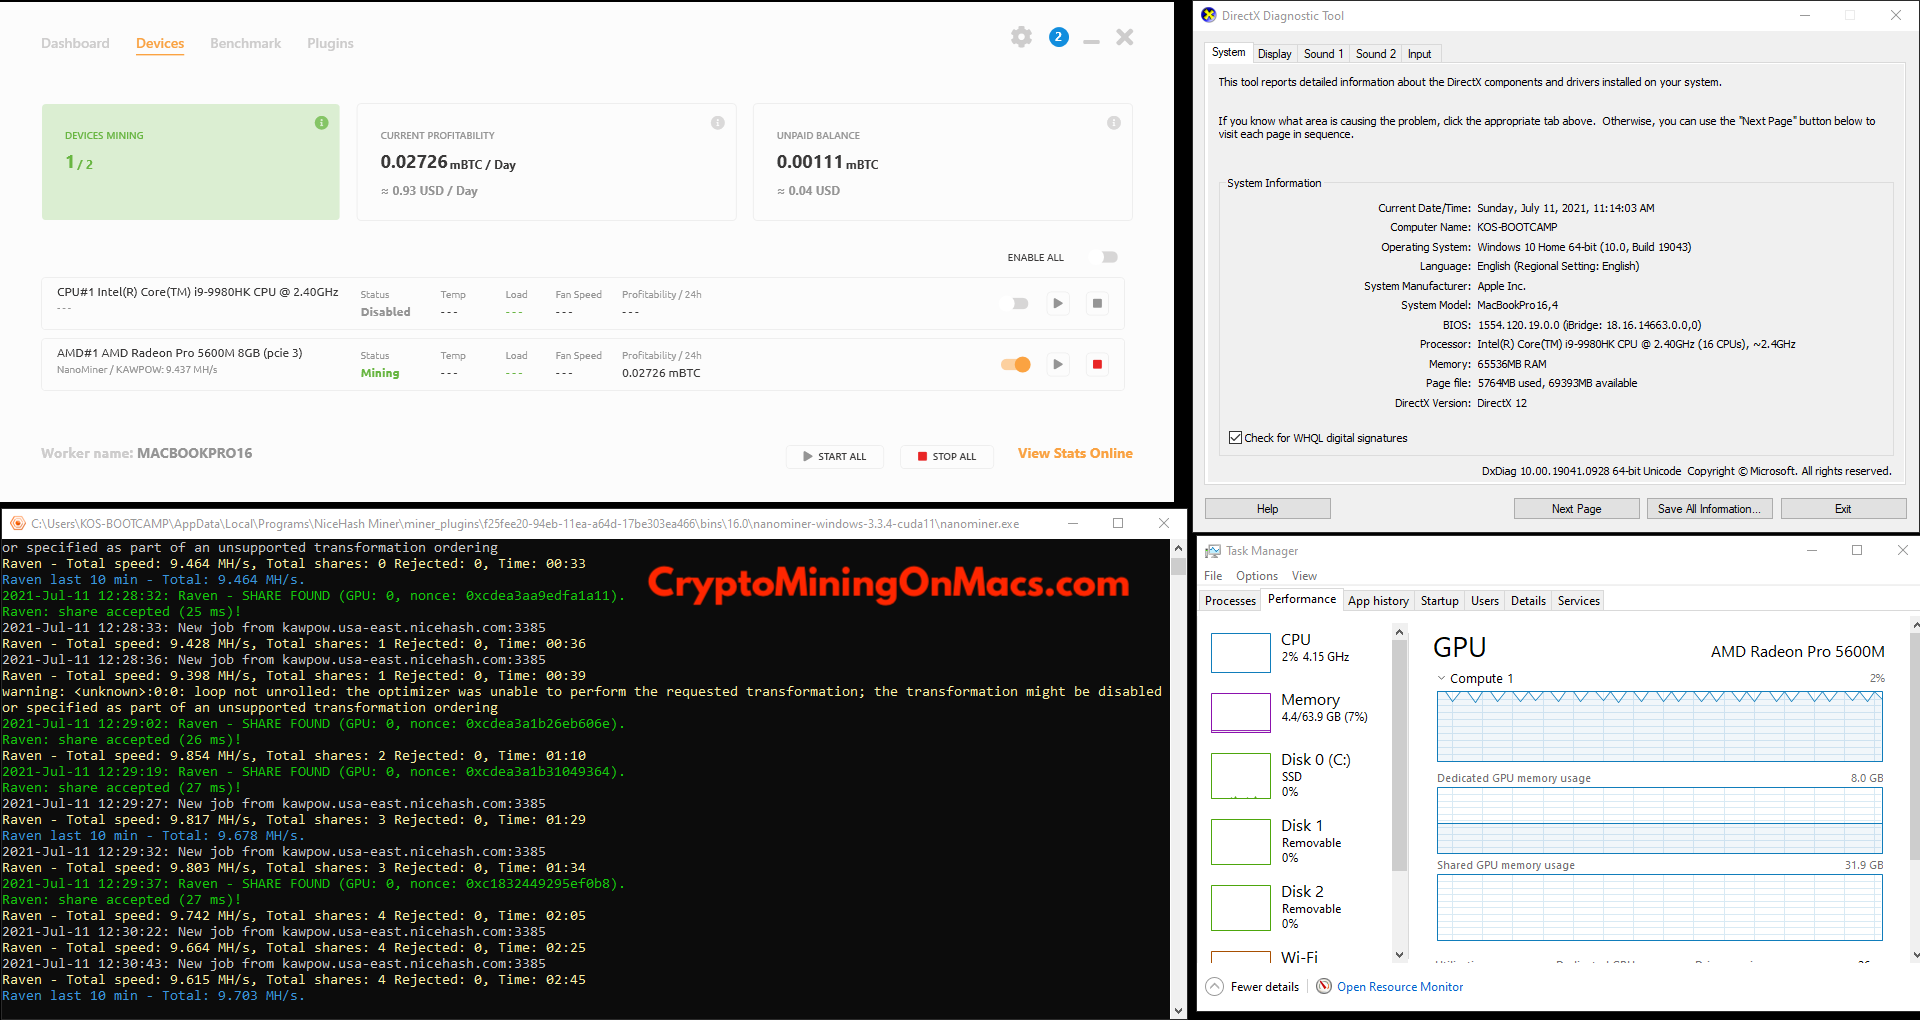The height and width of the screenshot is (1020, 1920).
Task: Stop mining on AMD Radeon Pro 5600M row
Action: 1097,364
